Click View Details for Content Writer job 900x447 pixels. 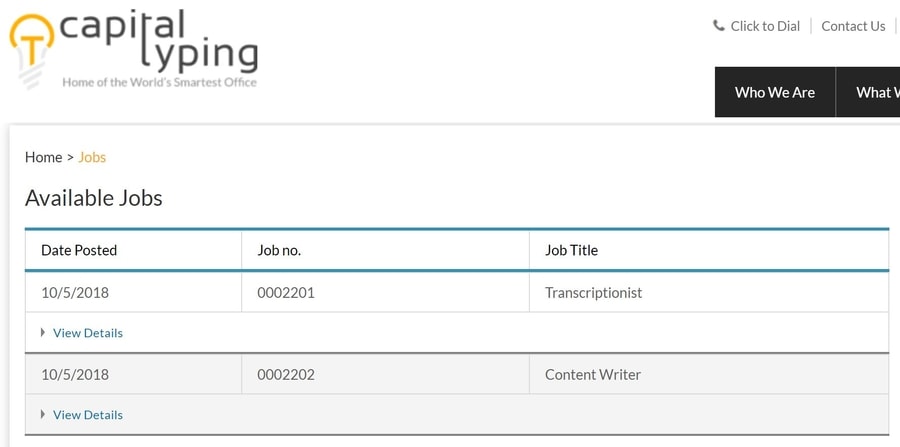88,415
